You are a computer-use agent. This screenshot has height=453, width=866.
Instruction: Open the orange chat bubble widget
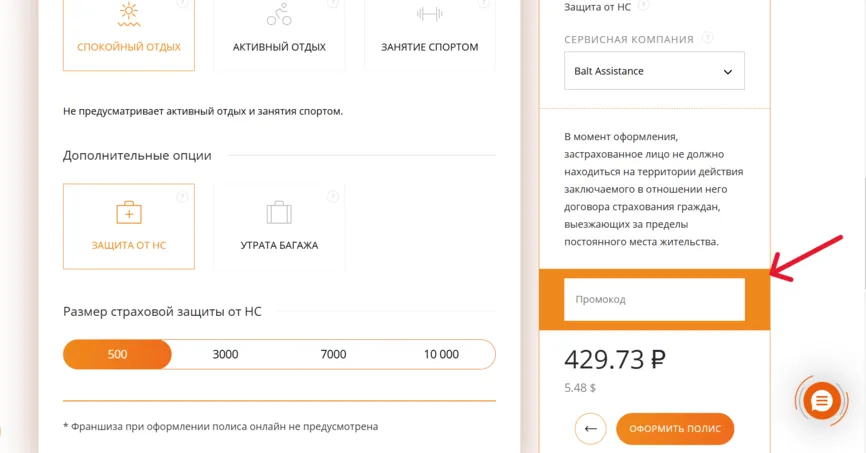coord(822,401)
